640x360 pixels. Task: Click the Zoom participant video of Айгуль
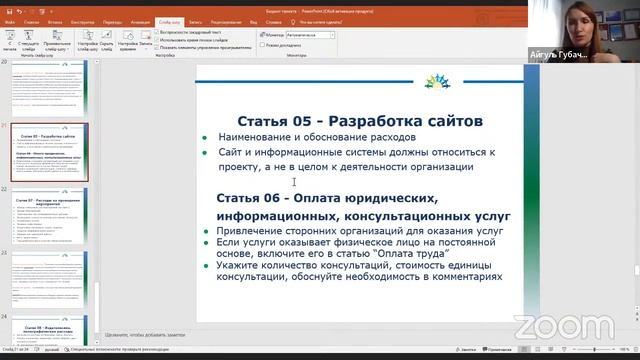584,31
